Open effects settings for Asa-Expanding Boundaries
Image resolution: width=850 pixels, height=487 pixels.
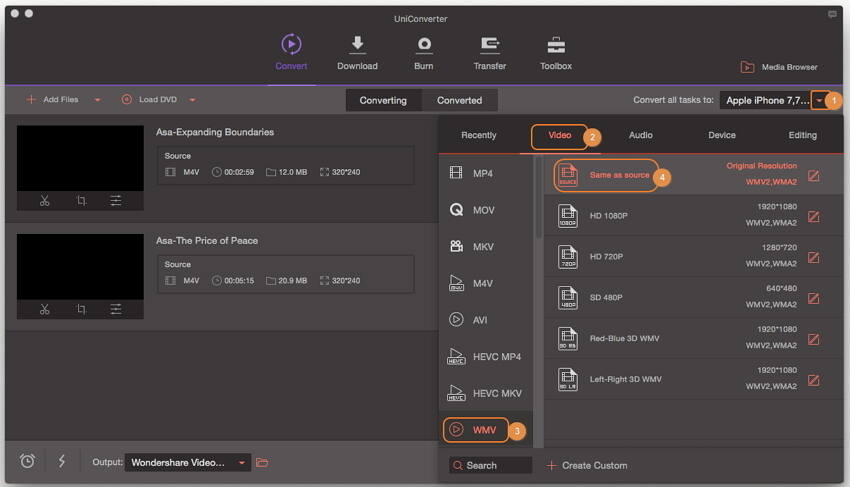116,201
